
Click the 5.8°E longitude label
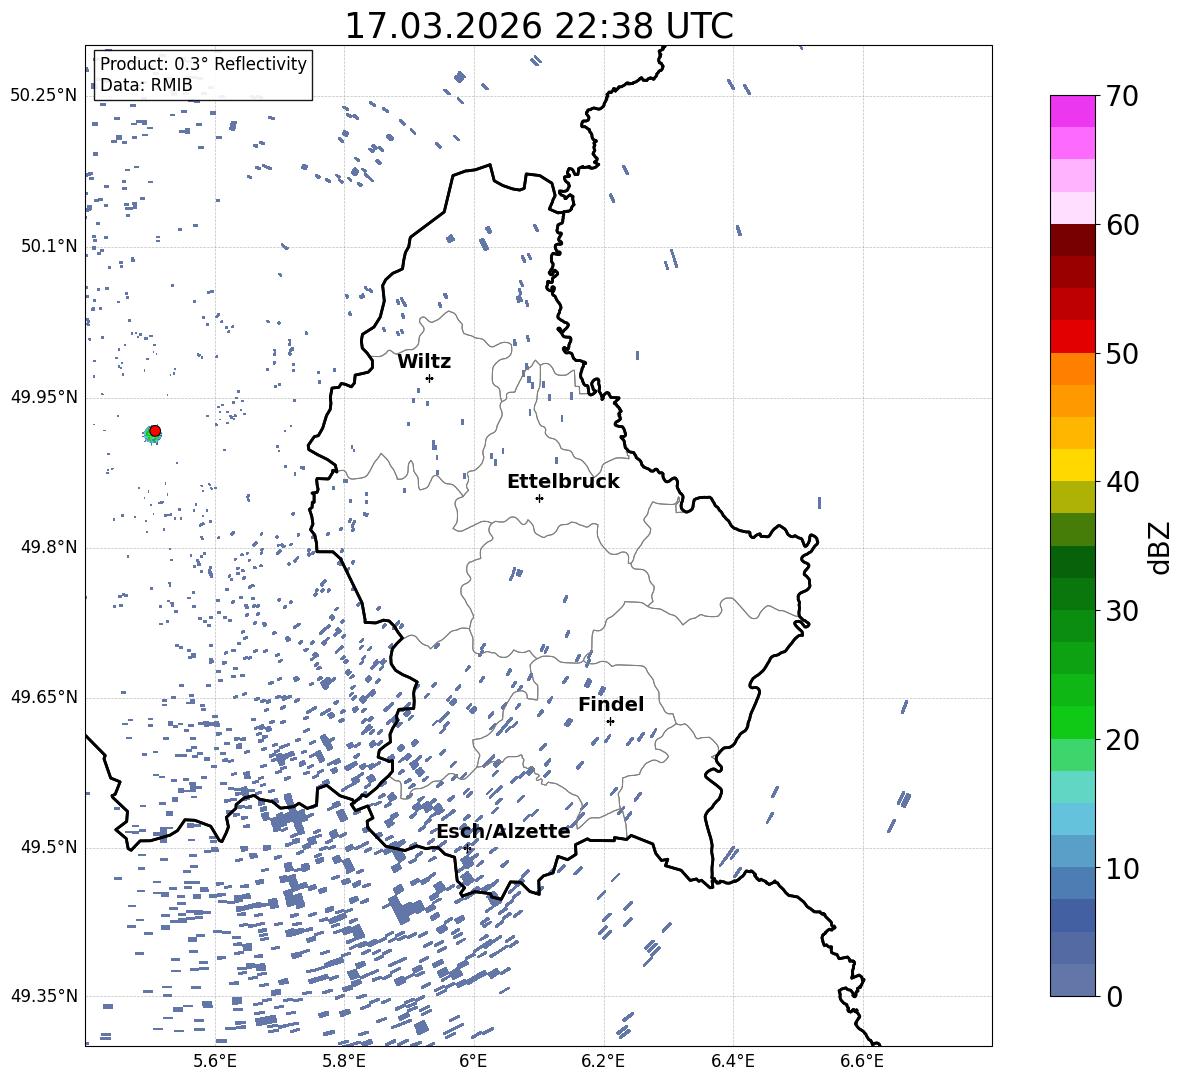(x=344, y=1061)
